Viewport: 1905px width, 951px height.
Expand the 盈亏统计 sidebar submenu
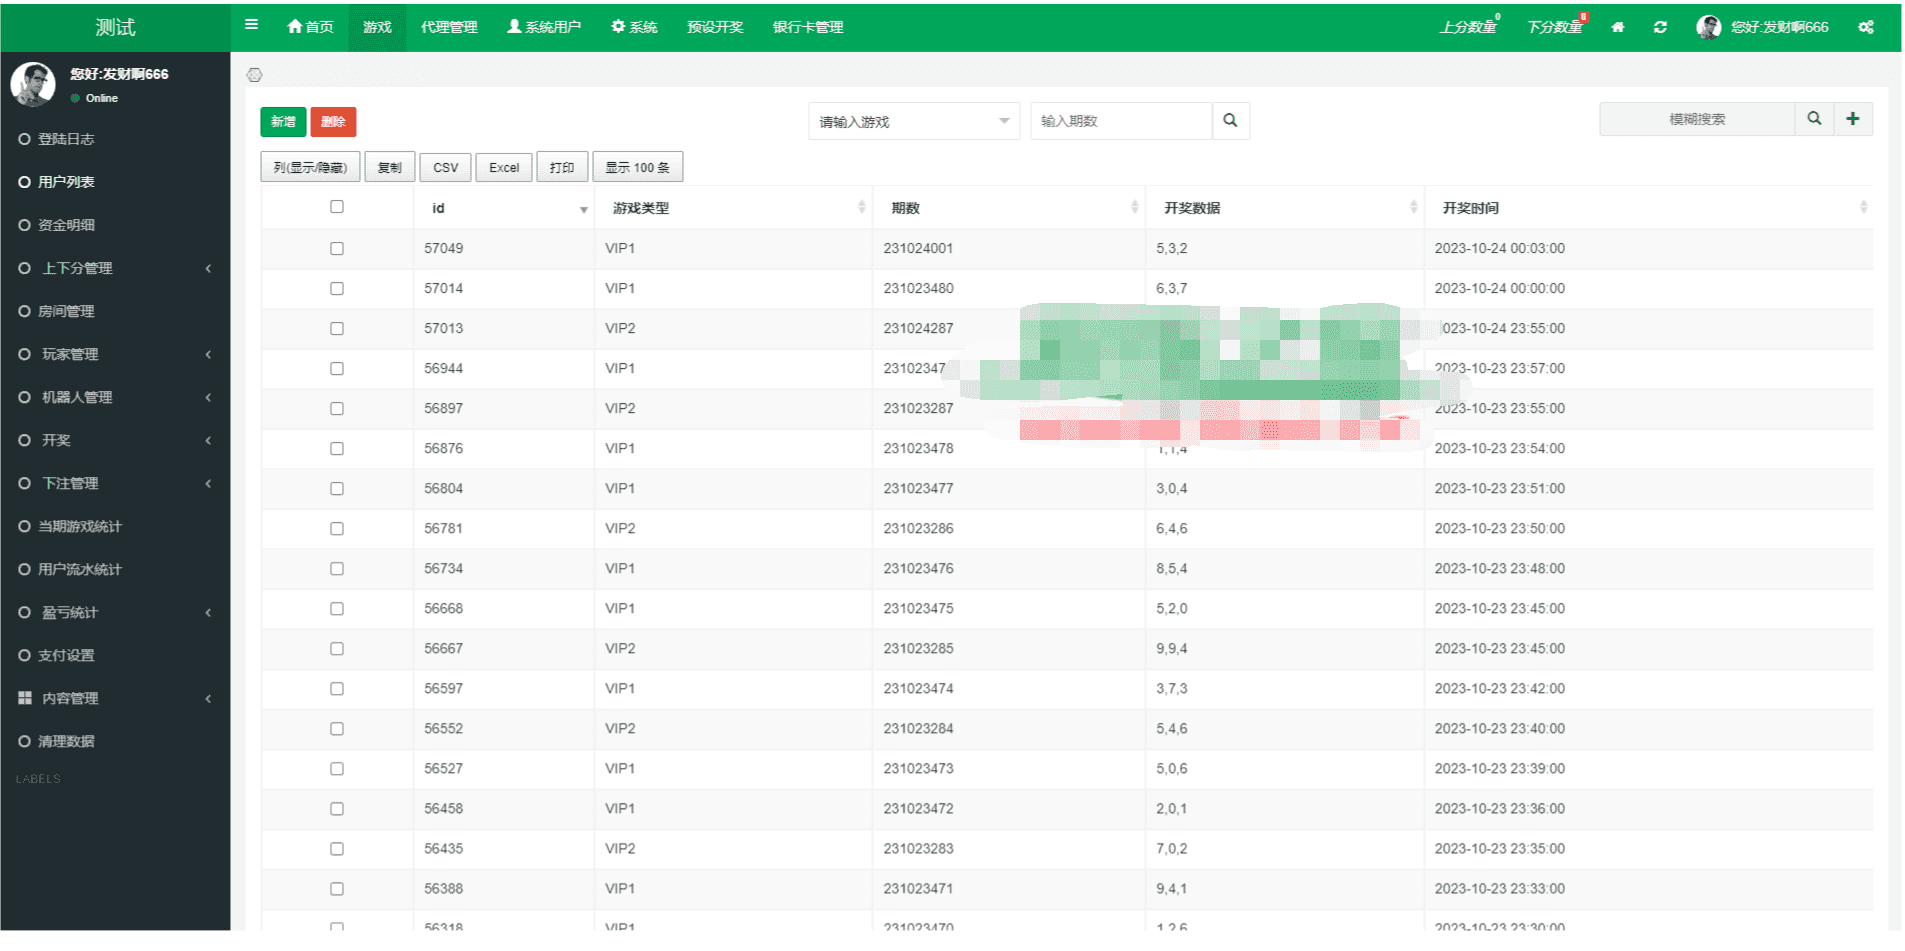tap(115, 612)
